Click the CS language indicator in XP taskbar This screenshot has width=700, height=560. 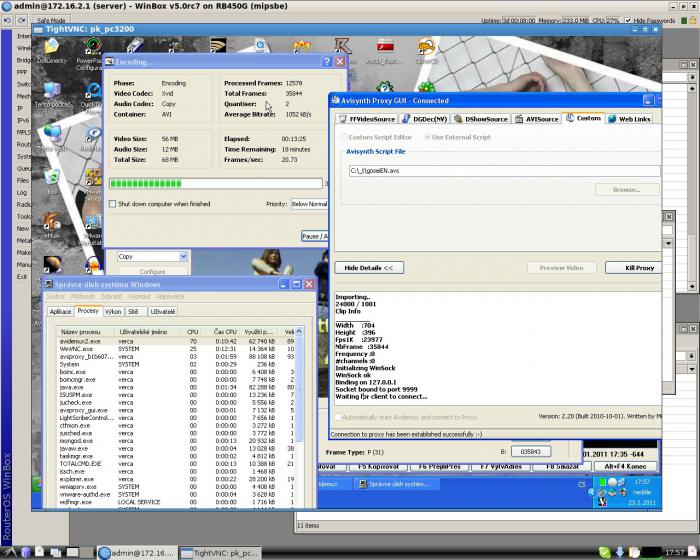pos(581,484)
